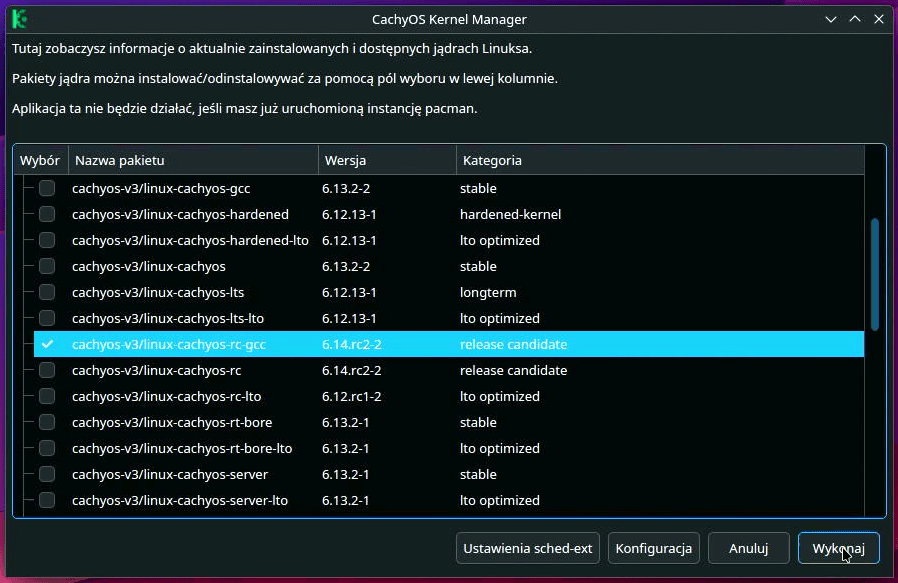The width and height of the screenshot is (898, 583).
Task: Click lto optimized category of linux-cachyos-rt-bore-lto
Action: click(499, 448)
